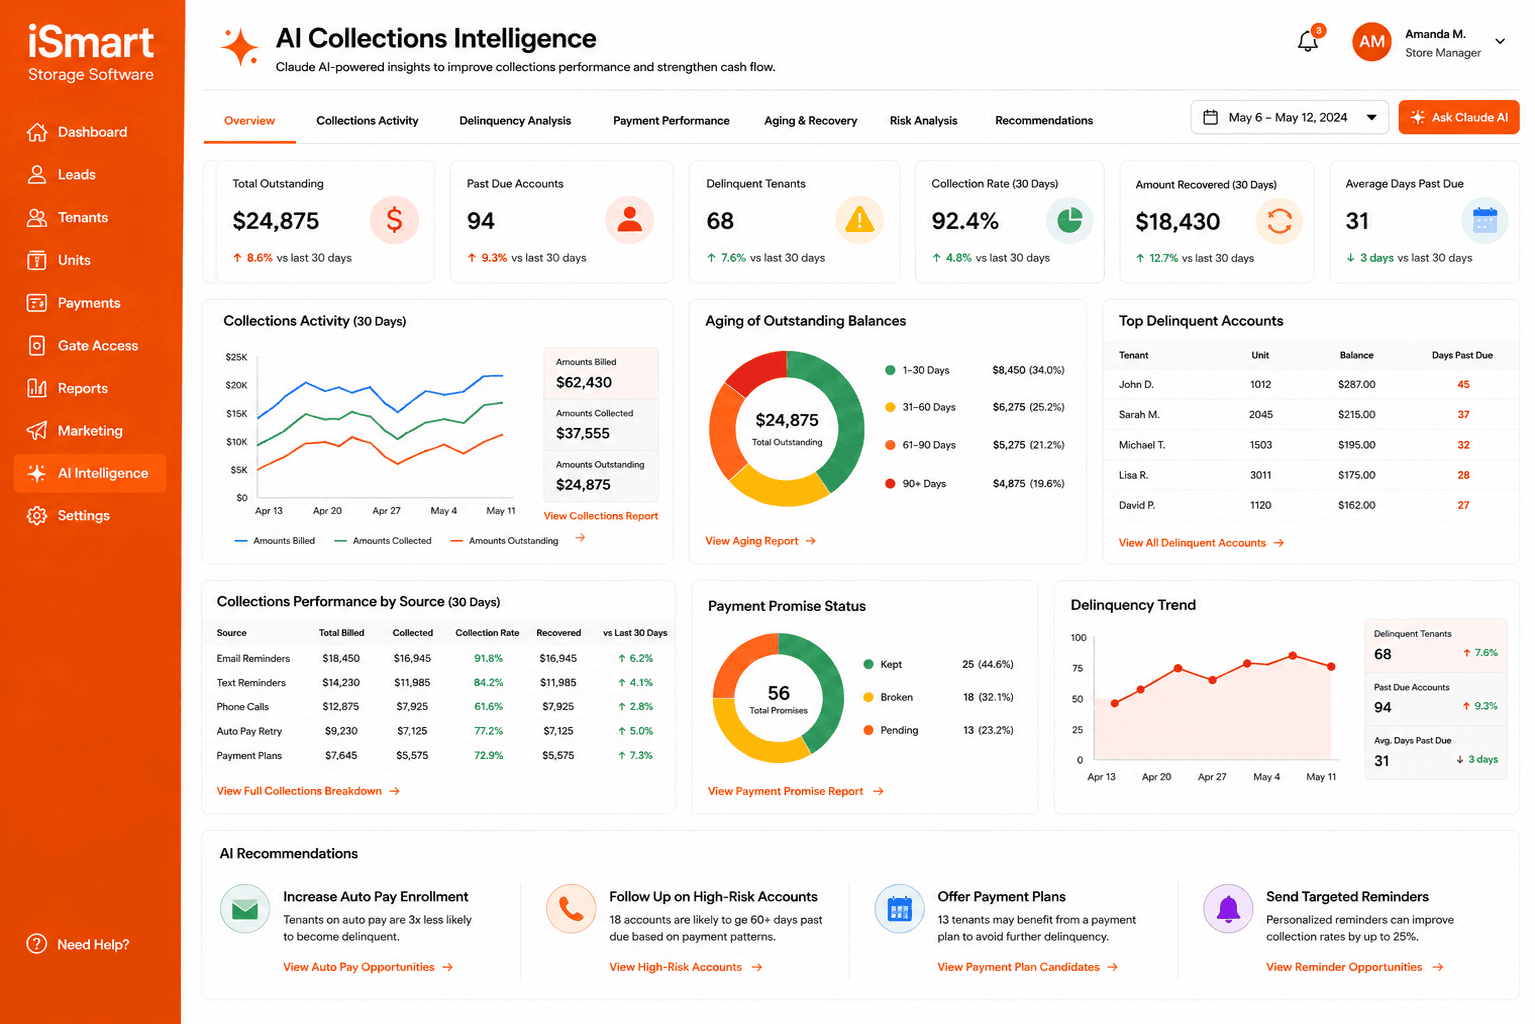Switch to the Overview tab

tap(249, 121)
